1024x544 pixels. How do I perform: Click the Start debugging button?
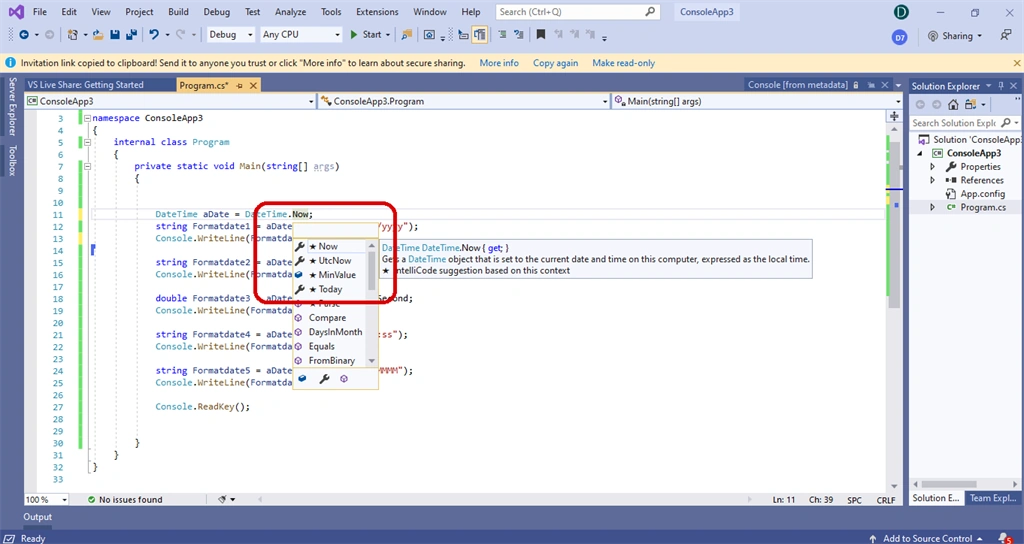coord(366,35)
